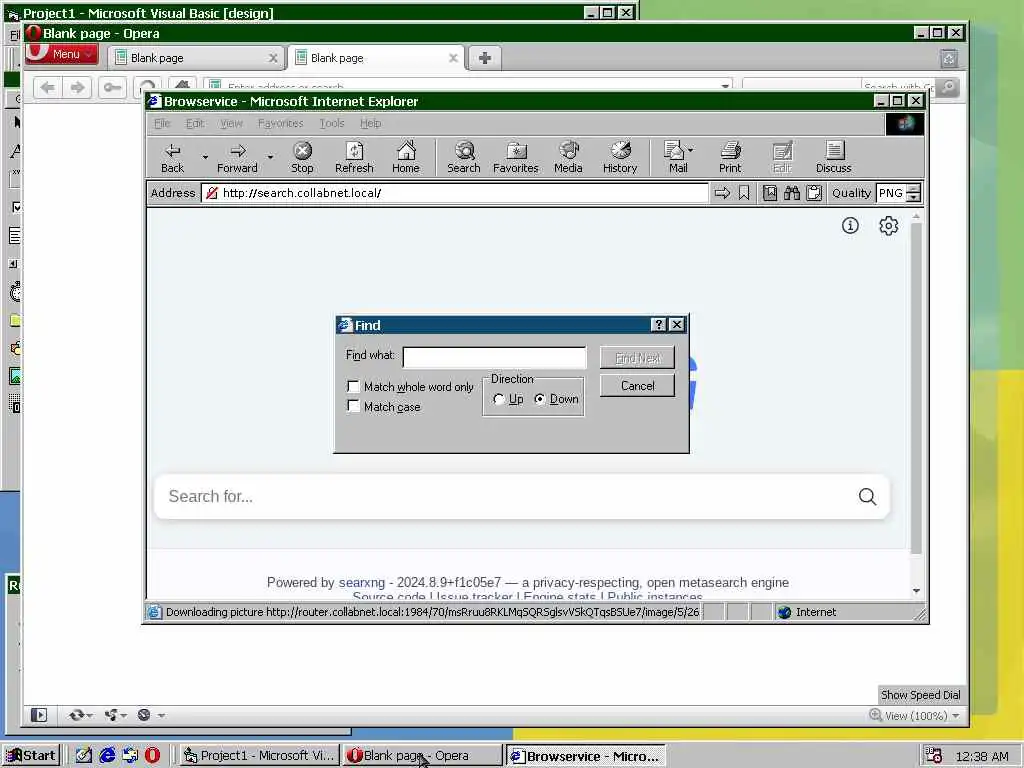The height and width of the screenshot is (768, 1024).
Task: Open the View menu in Browservice
Action: [x=231, y=123]
